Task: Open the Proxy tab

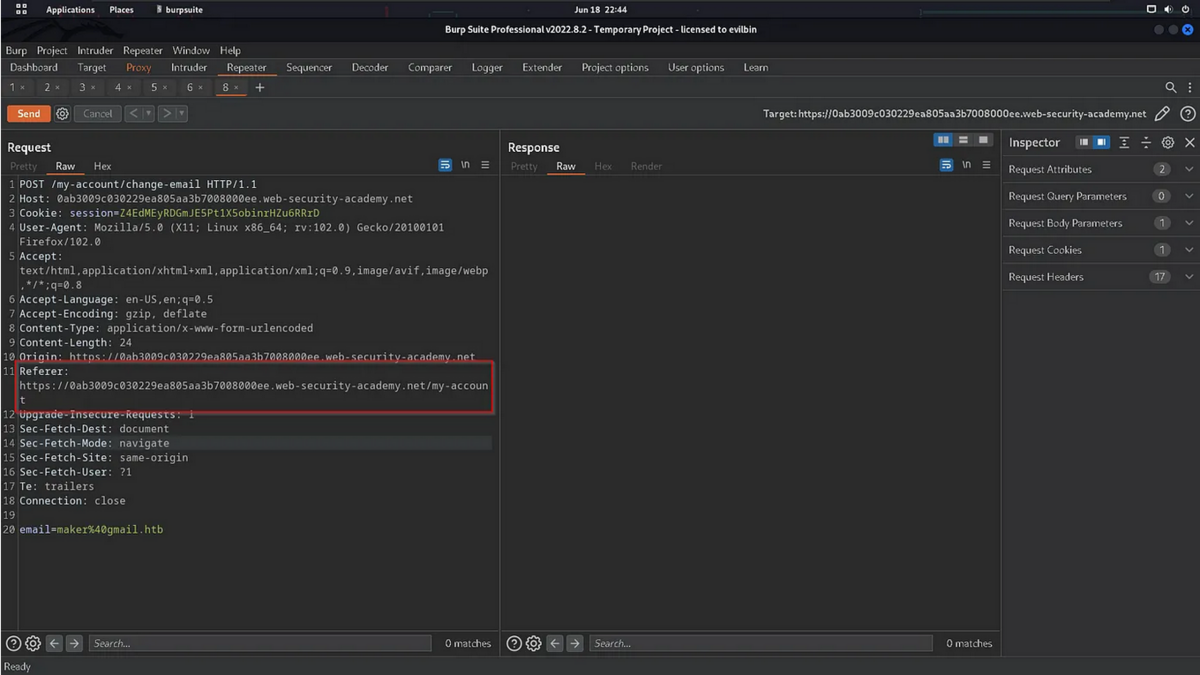Action: coord(138,67)
